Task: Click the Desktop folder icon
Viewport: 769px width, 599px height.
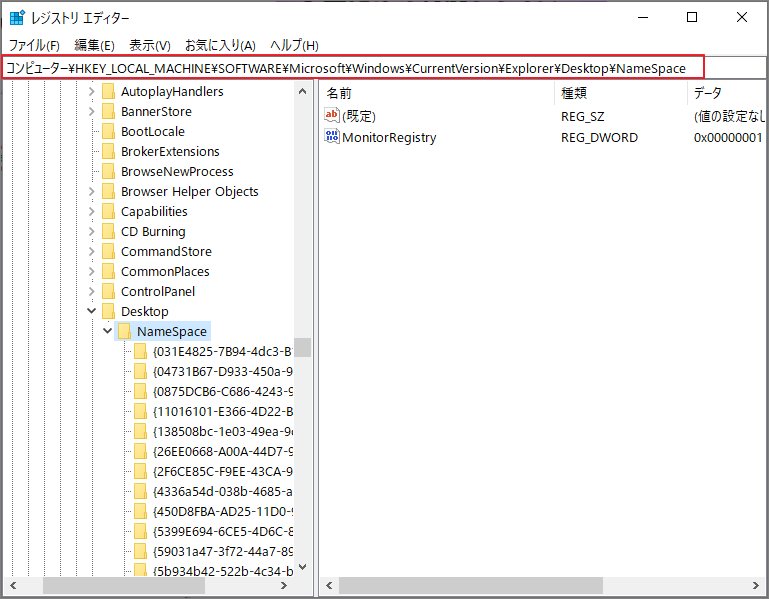Action: (108, 312)
